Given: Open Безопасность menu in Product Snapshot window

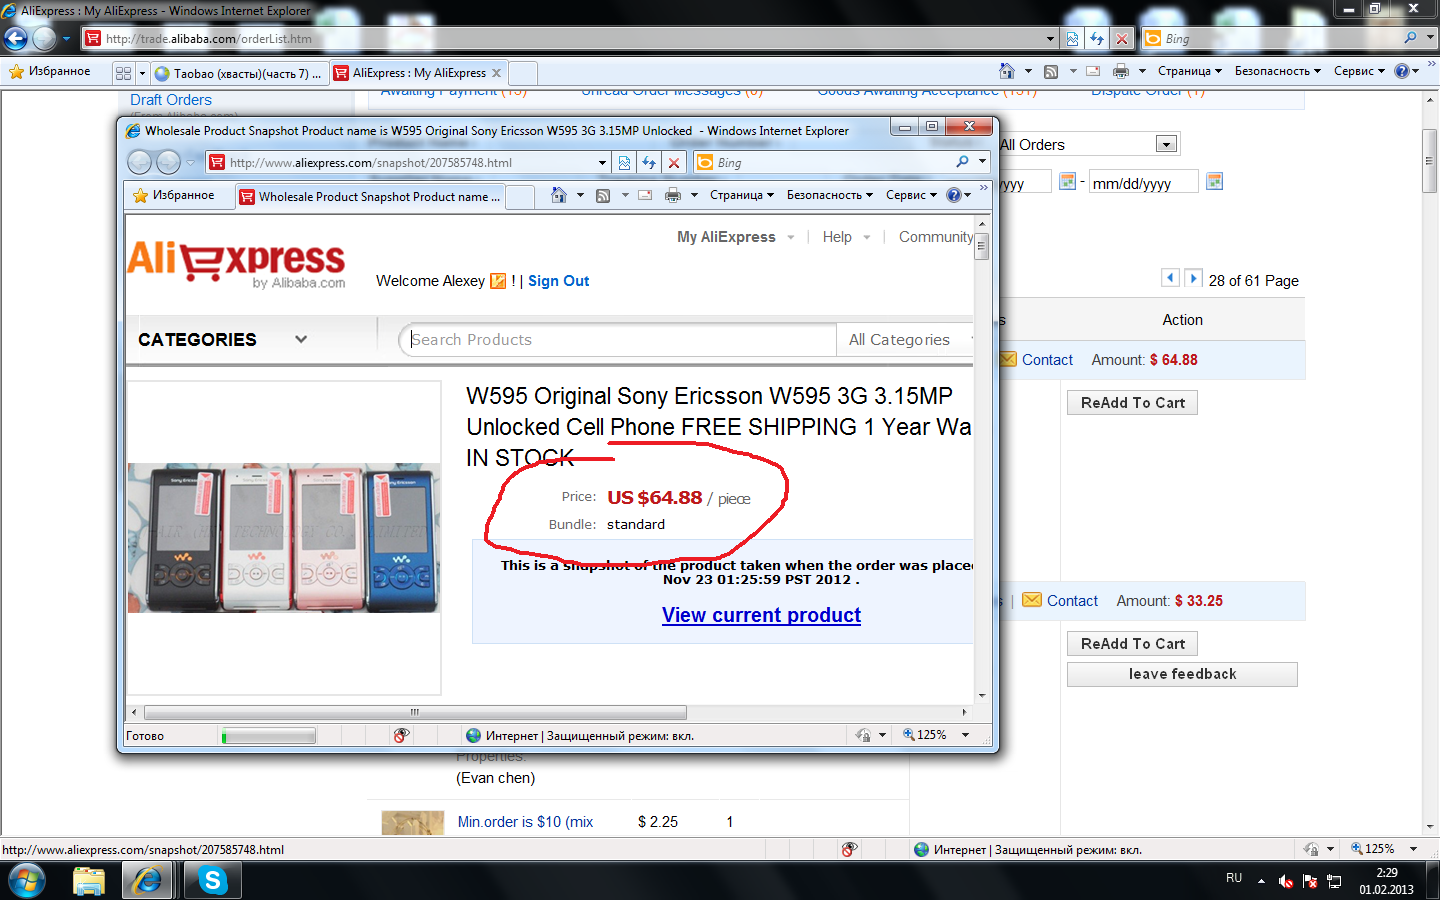Looking at the screenshot, I should pos(830,195).
